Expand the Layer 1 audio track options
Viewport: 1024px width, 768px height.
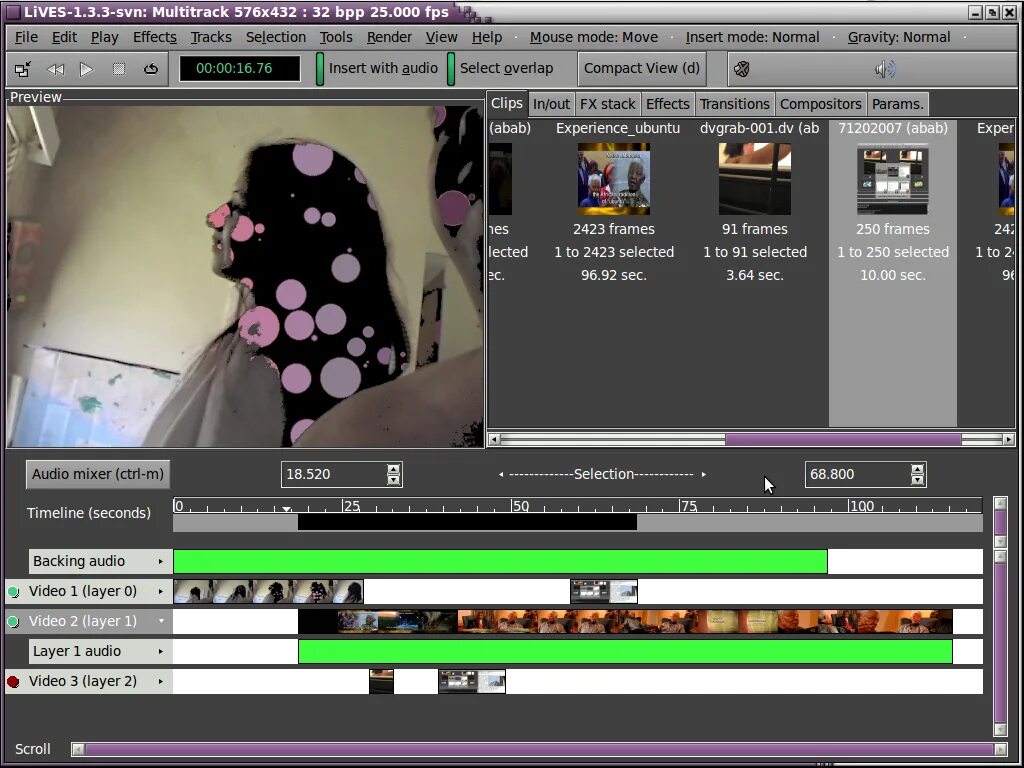click(x=163, y=651)
